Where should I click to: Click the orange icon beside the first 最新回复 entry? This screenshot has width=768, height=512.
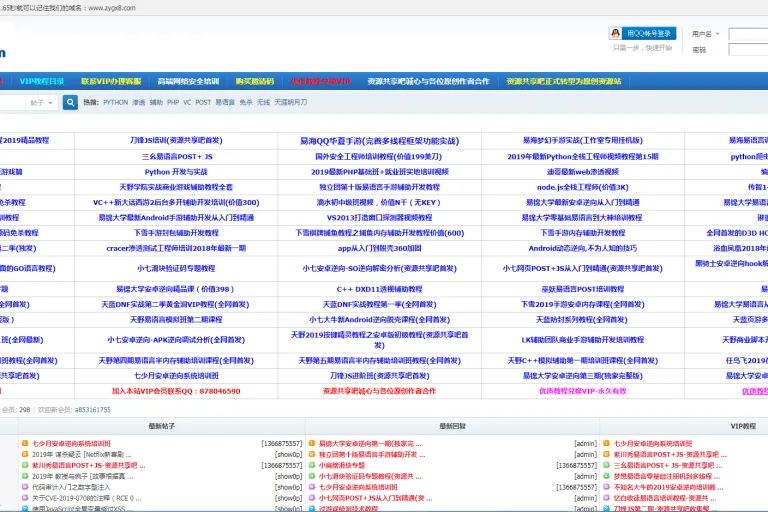[x=312, y=443]
